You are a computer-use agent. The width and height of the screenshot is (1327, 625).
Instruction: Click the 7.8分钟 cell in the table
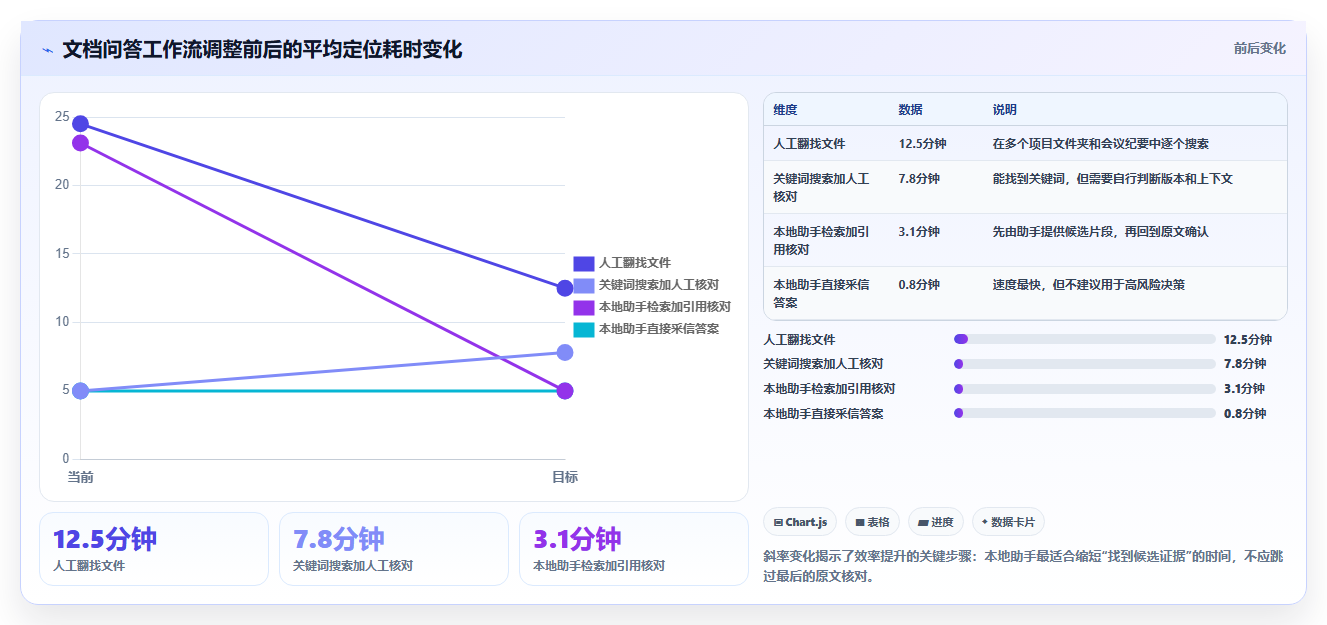[919, 179]
